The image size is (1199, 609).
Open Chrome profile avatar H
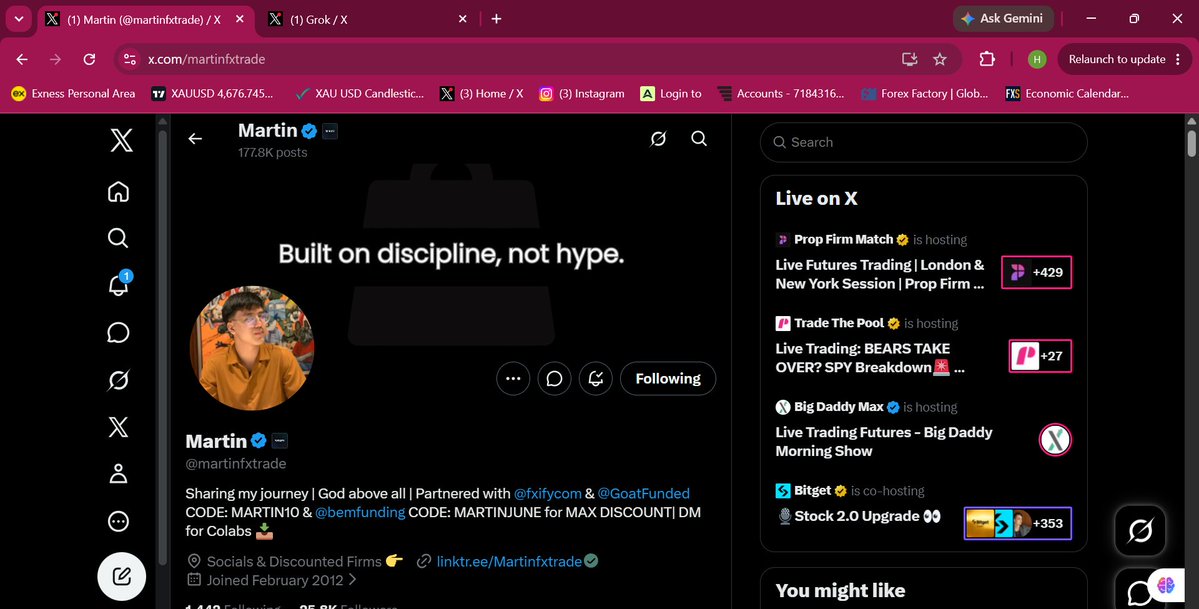[x=1037, y=59]
